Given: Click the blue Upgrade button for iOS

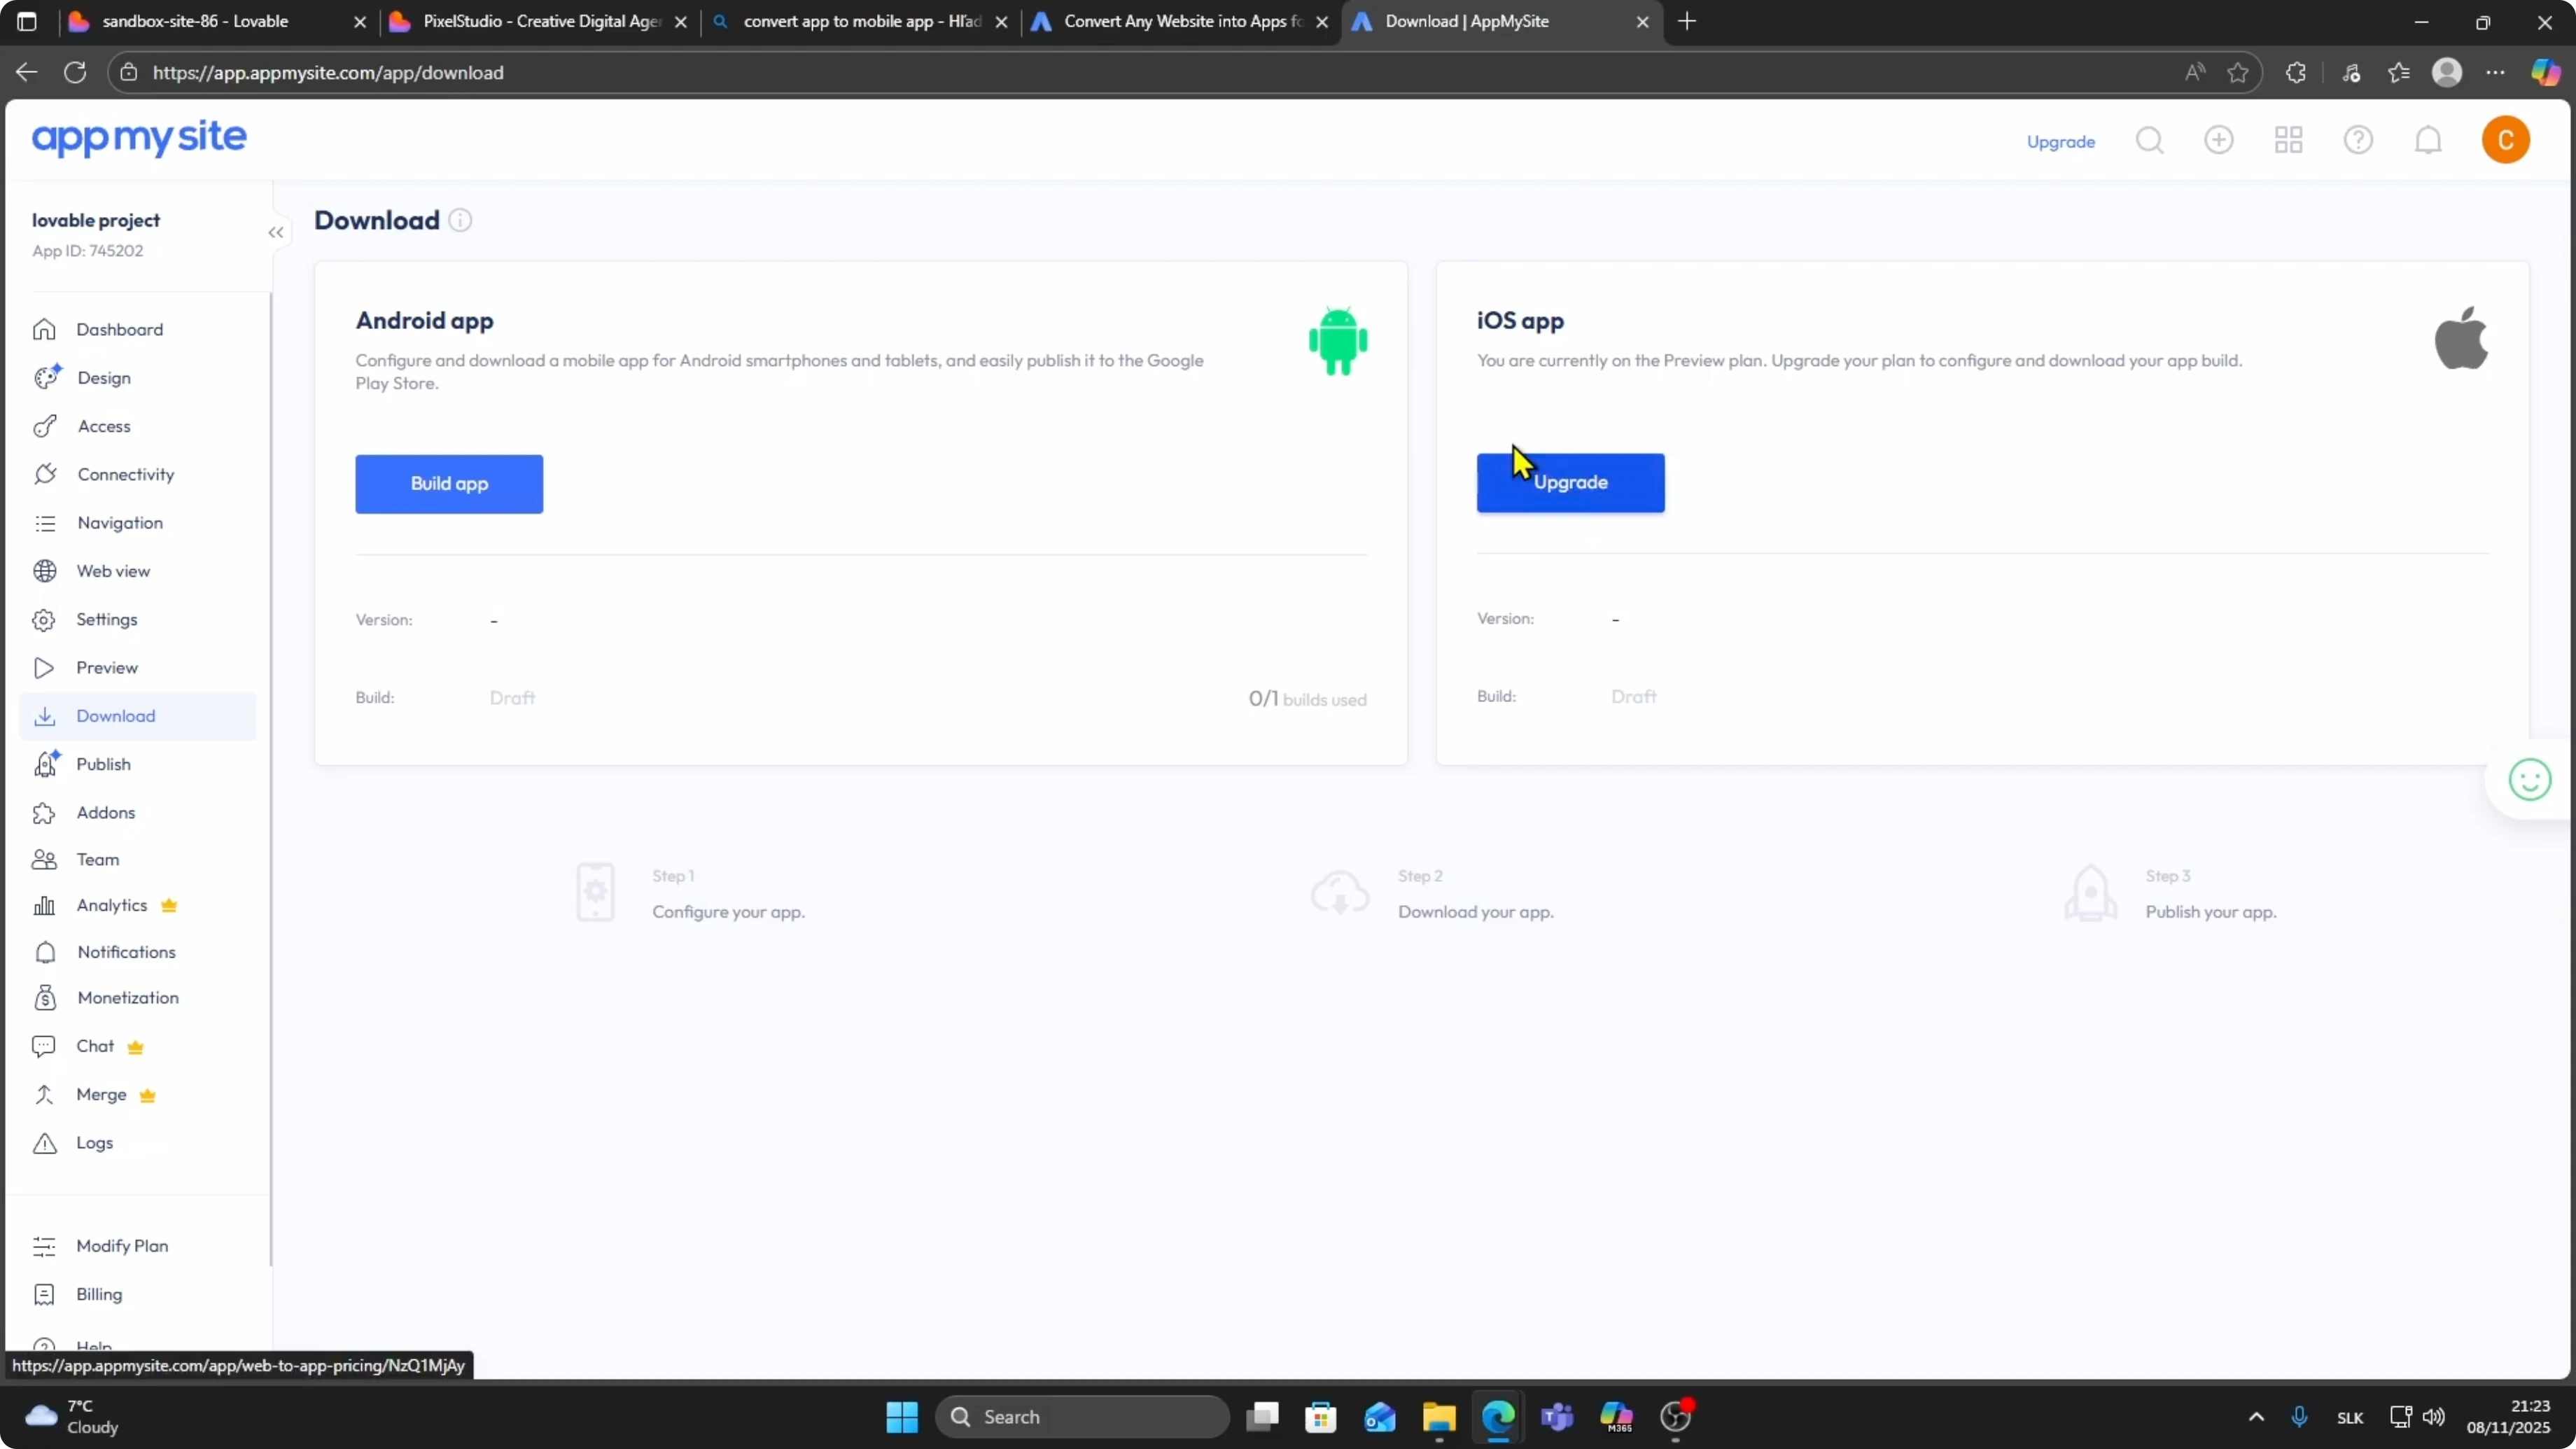Looking at the screenshot, I should point(1570,483).
